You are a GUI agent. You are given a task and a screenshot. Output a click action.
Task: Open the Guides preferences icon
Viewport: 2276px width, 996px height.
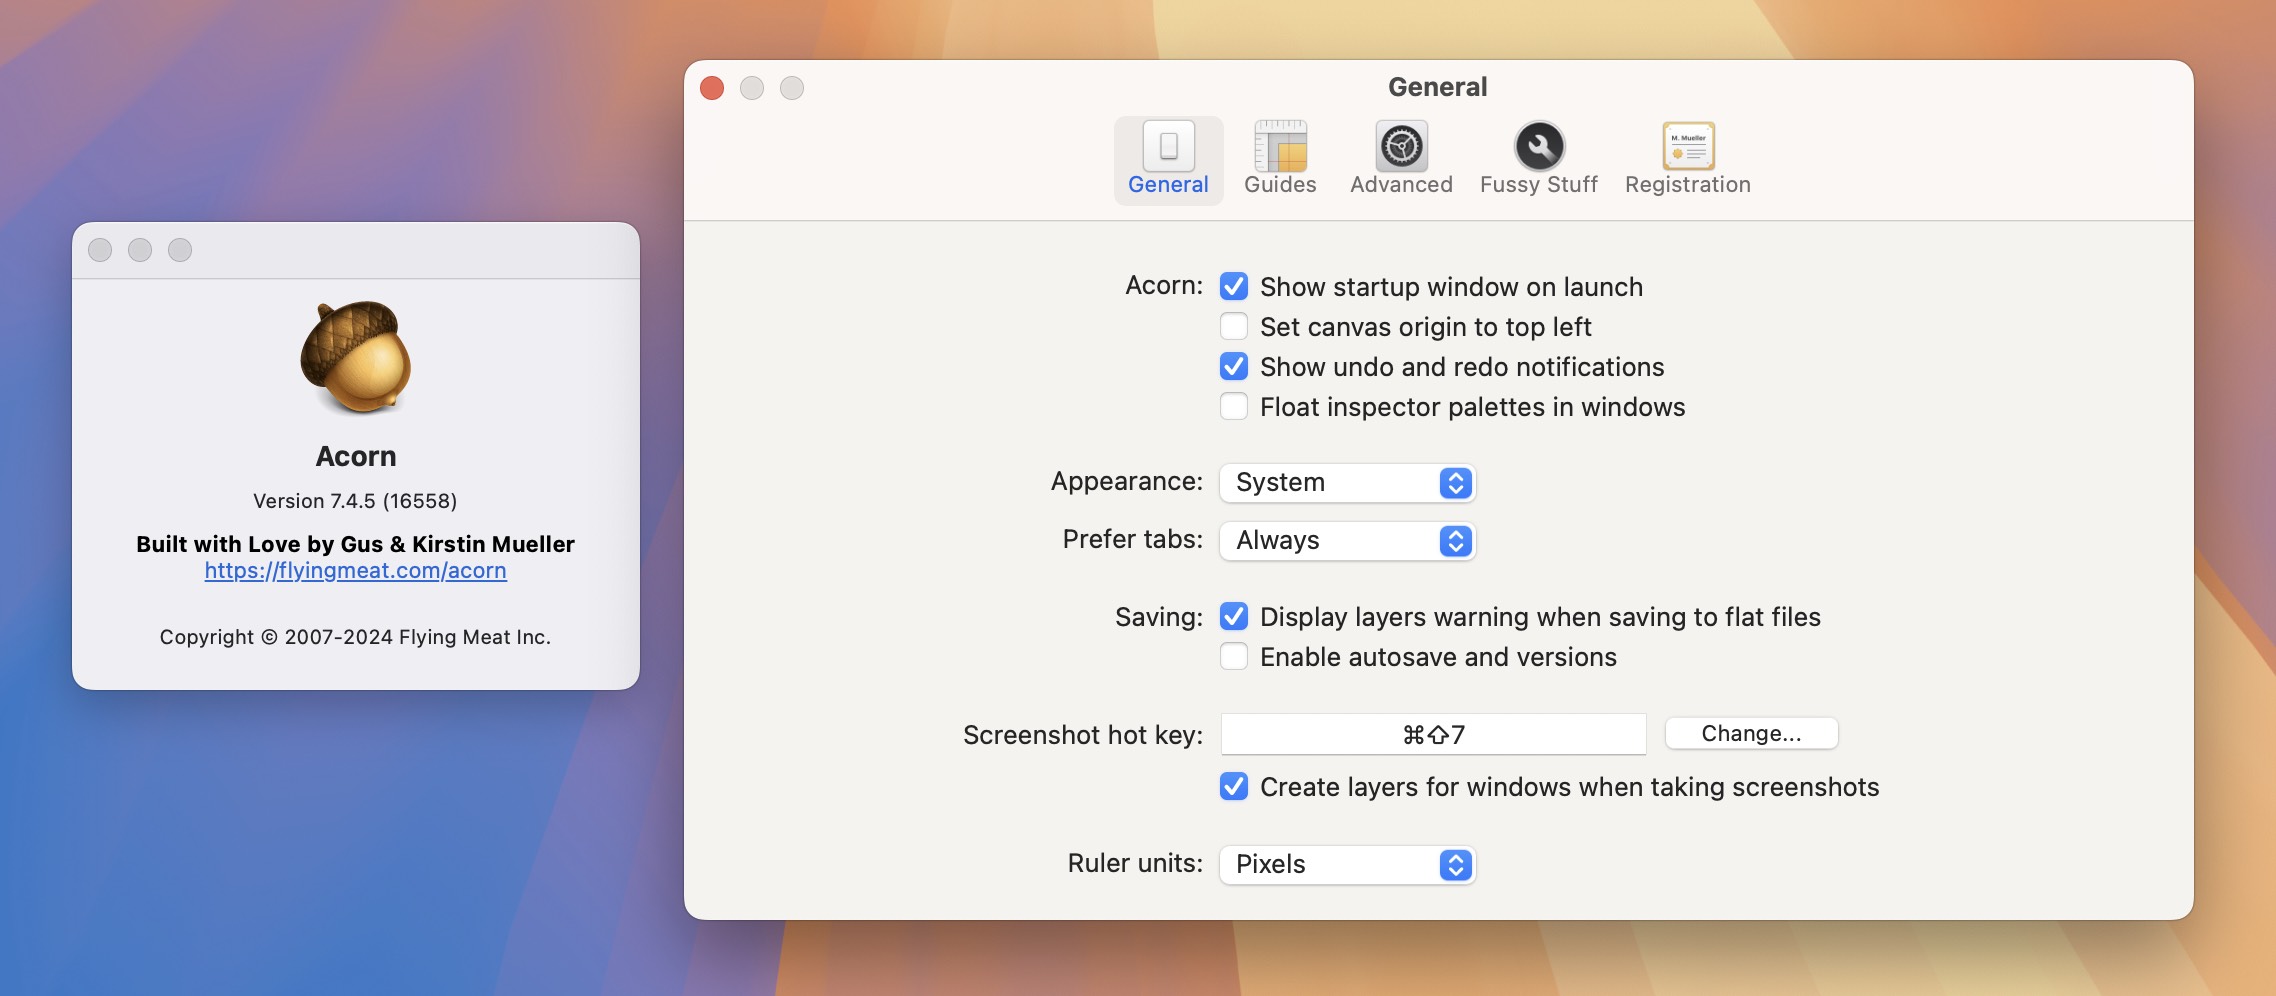pos(1280,146)
